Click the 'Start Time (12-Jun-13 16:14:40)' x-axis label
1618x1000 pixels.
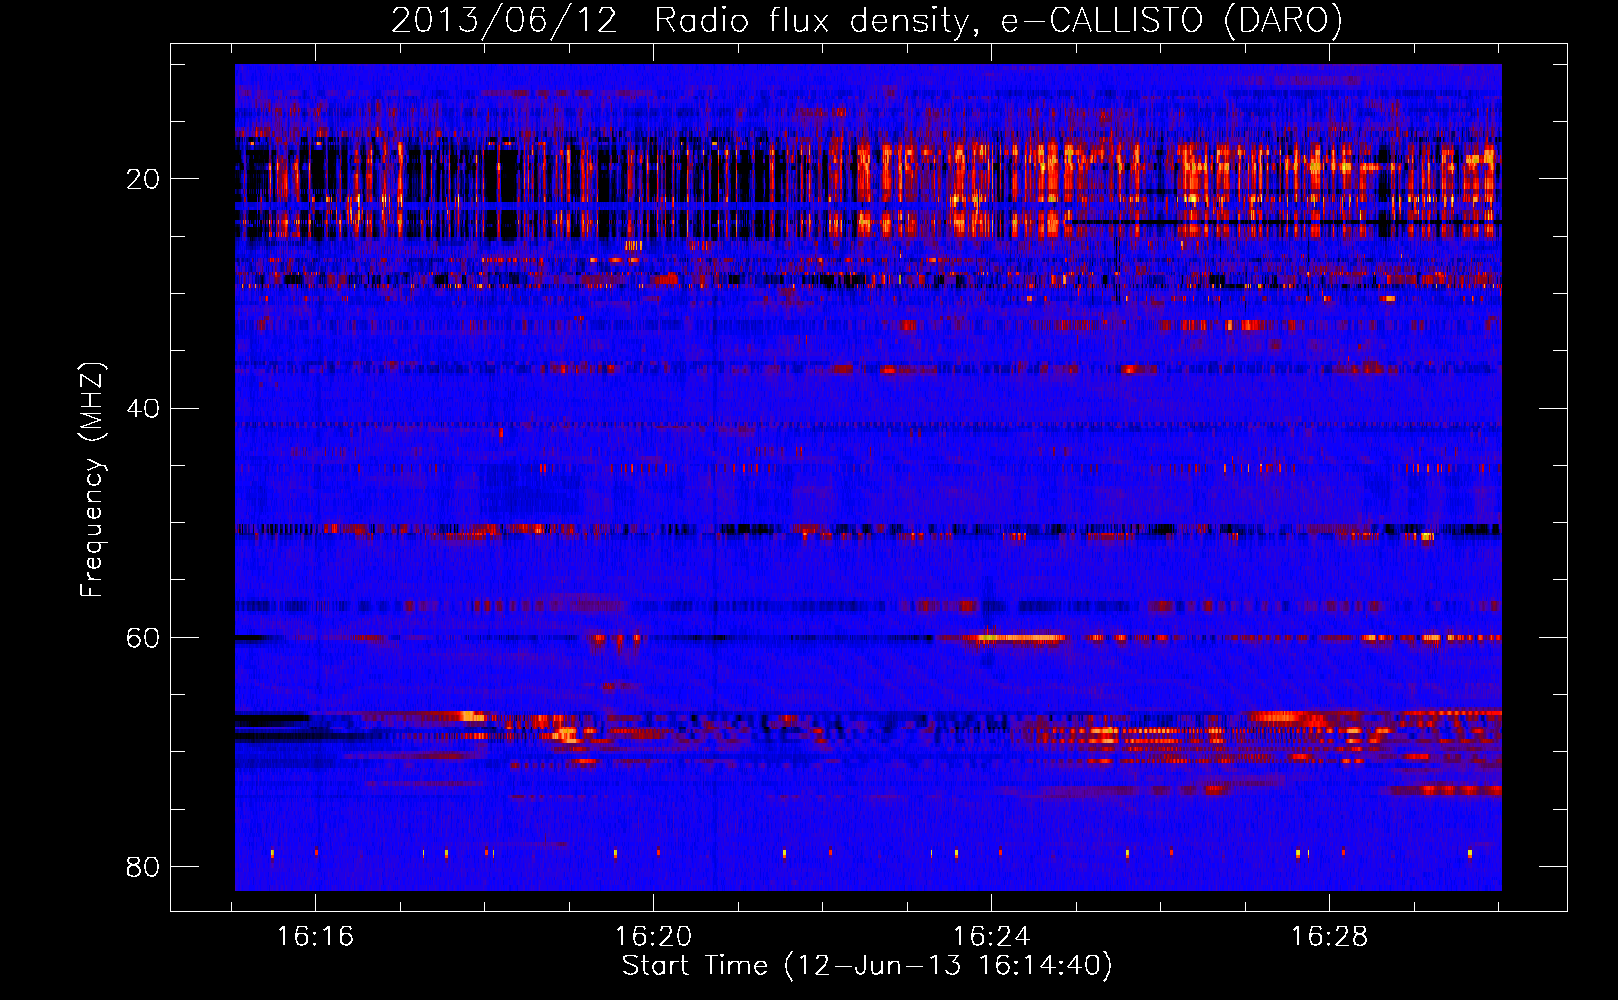pos(867,966)
